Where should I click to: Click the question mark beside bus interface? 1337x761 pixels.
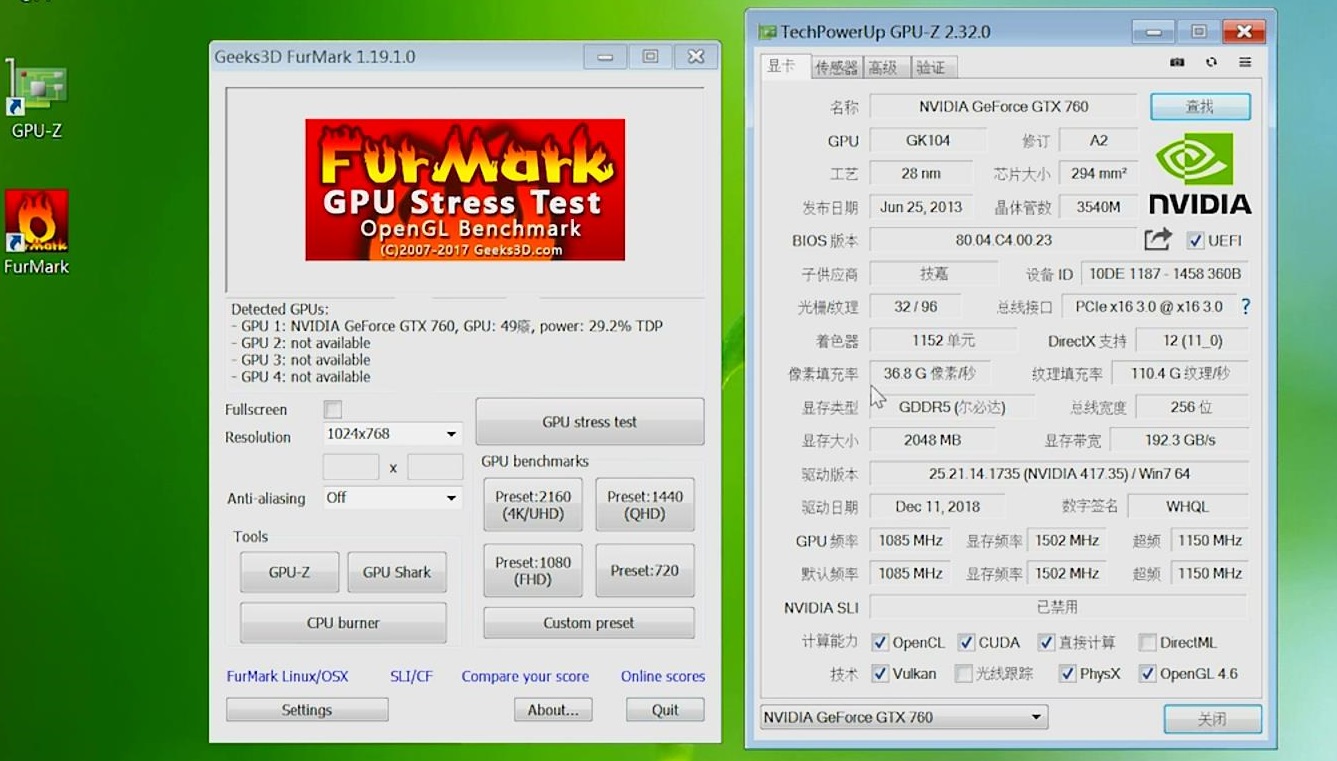coord(1244,307)
